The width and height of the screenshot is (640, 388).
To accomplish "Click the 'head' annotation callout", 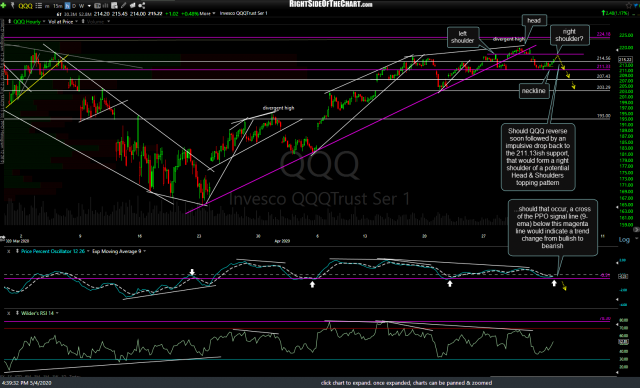I will tap(533, 20).
